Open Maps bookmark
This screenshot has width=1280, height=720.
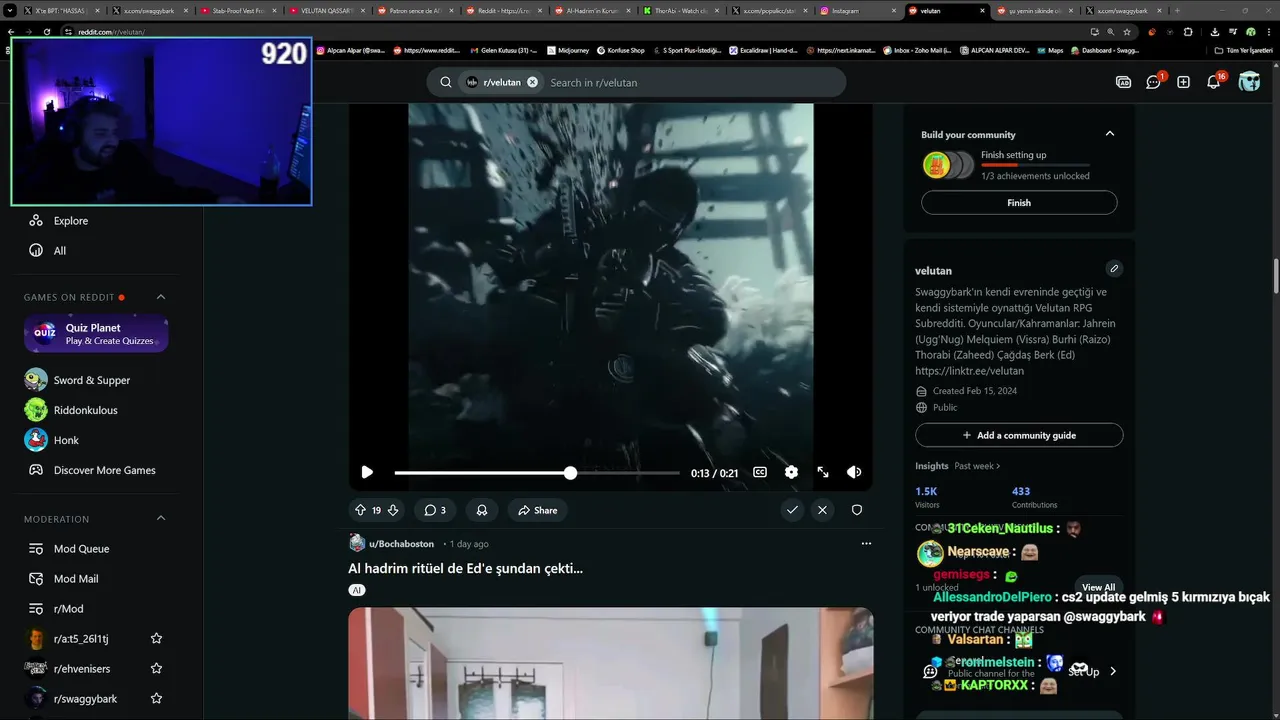tap(1050, 50)
